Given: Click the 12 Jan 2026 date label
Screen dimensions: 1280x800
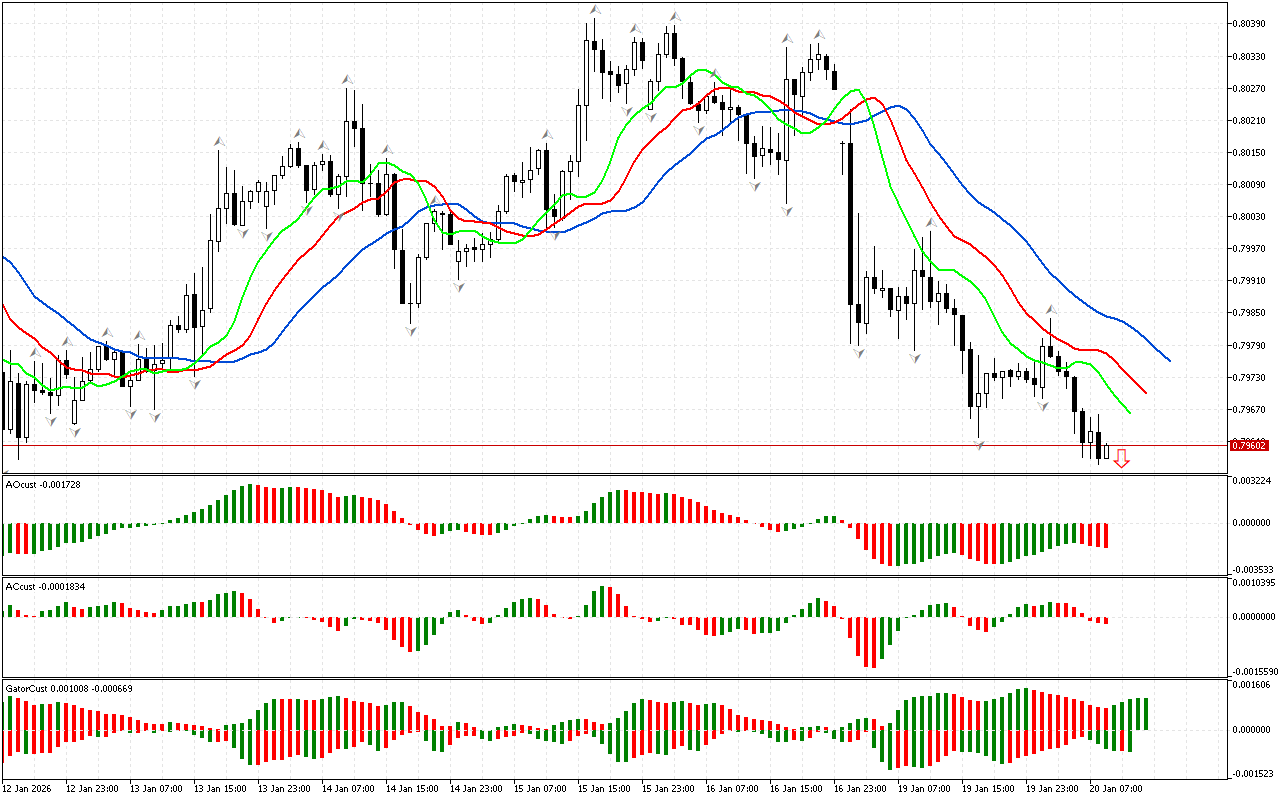Looking at the screenshot, I should point(27,788).
